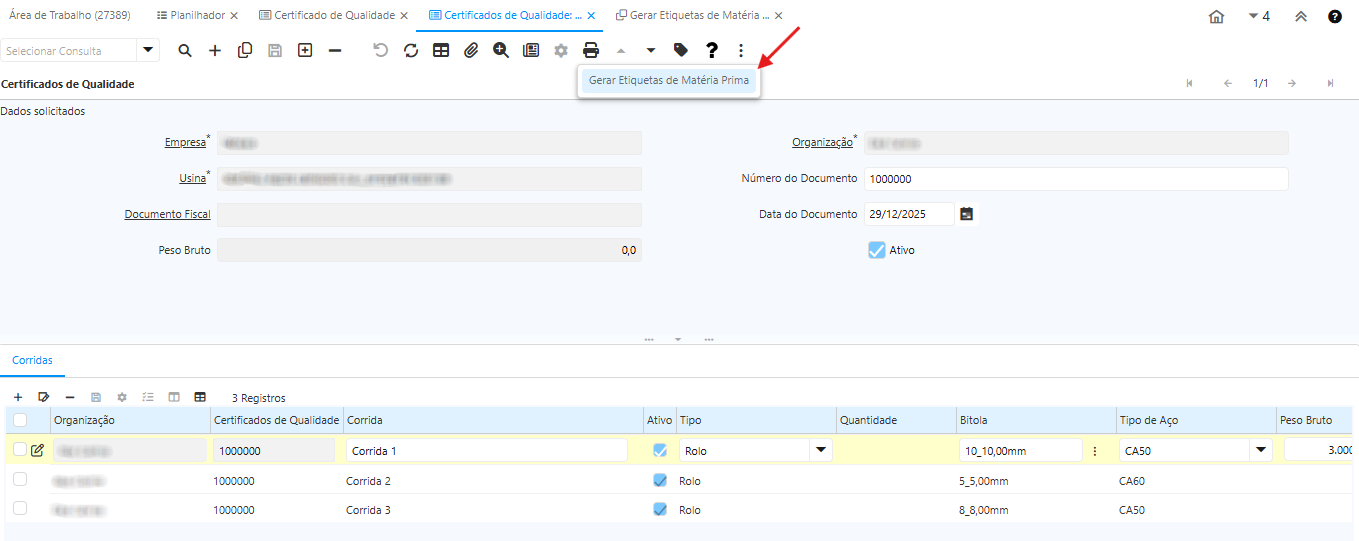Expand the Tipo dropdown showing Rolo
Image resolution: width=1359 pixels, height=541 pixels.
pos(821,451)
